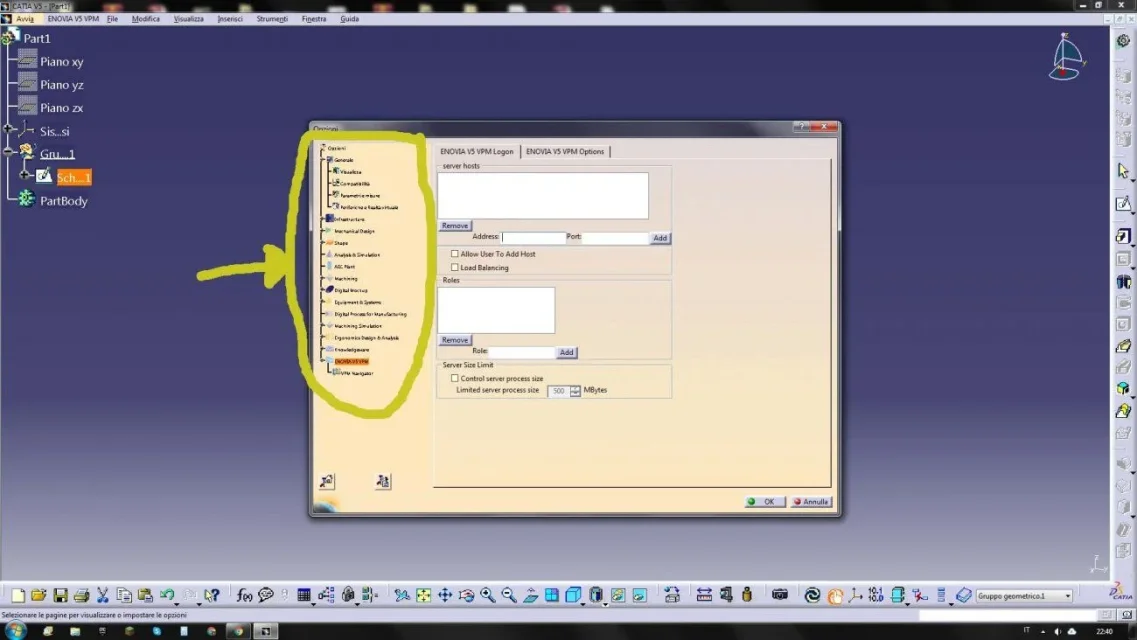Select the Rotate view tool
Screen dimensions: 1137x640
[466, 595]
